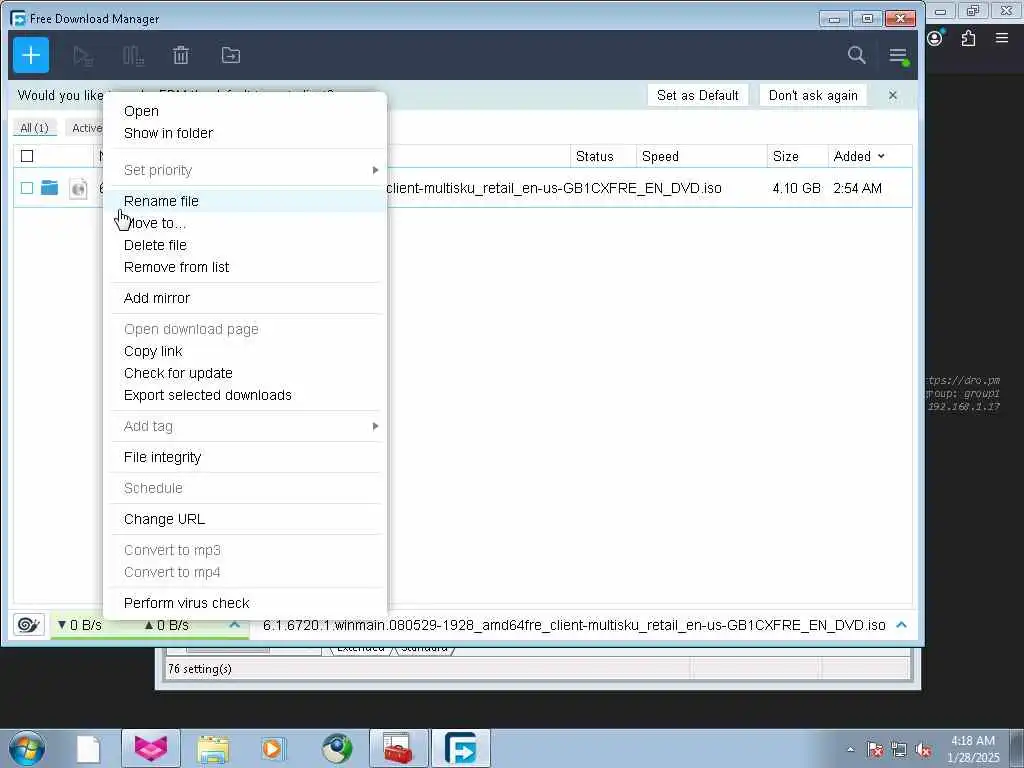Sort by the Status column header

pos(594,157)
